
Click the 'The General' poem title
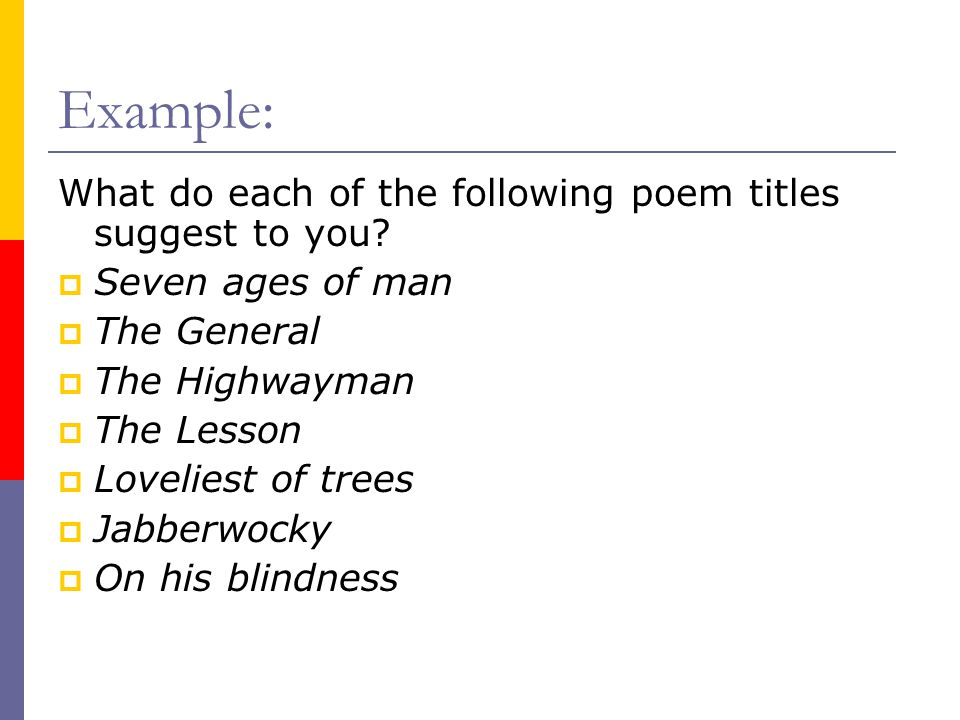[x=207, y=332]
